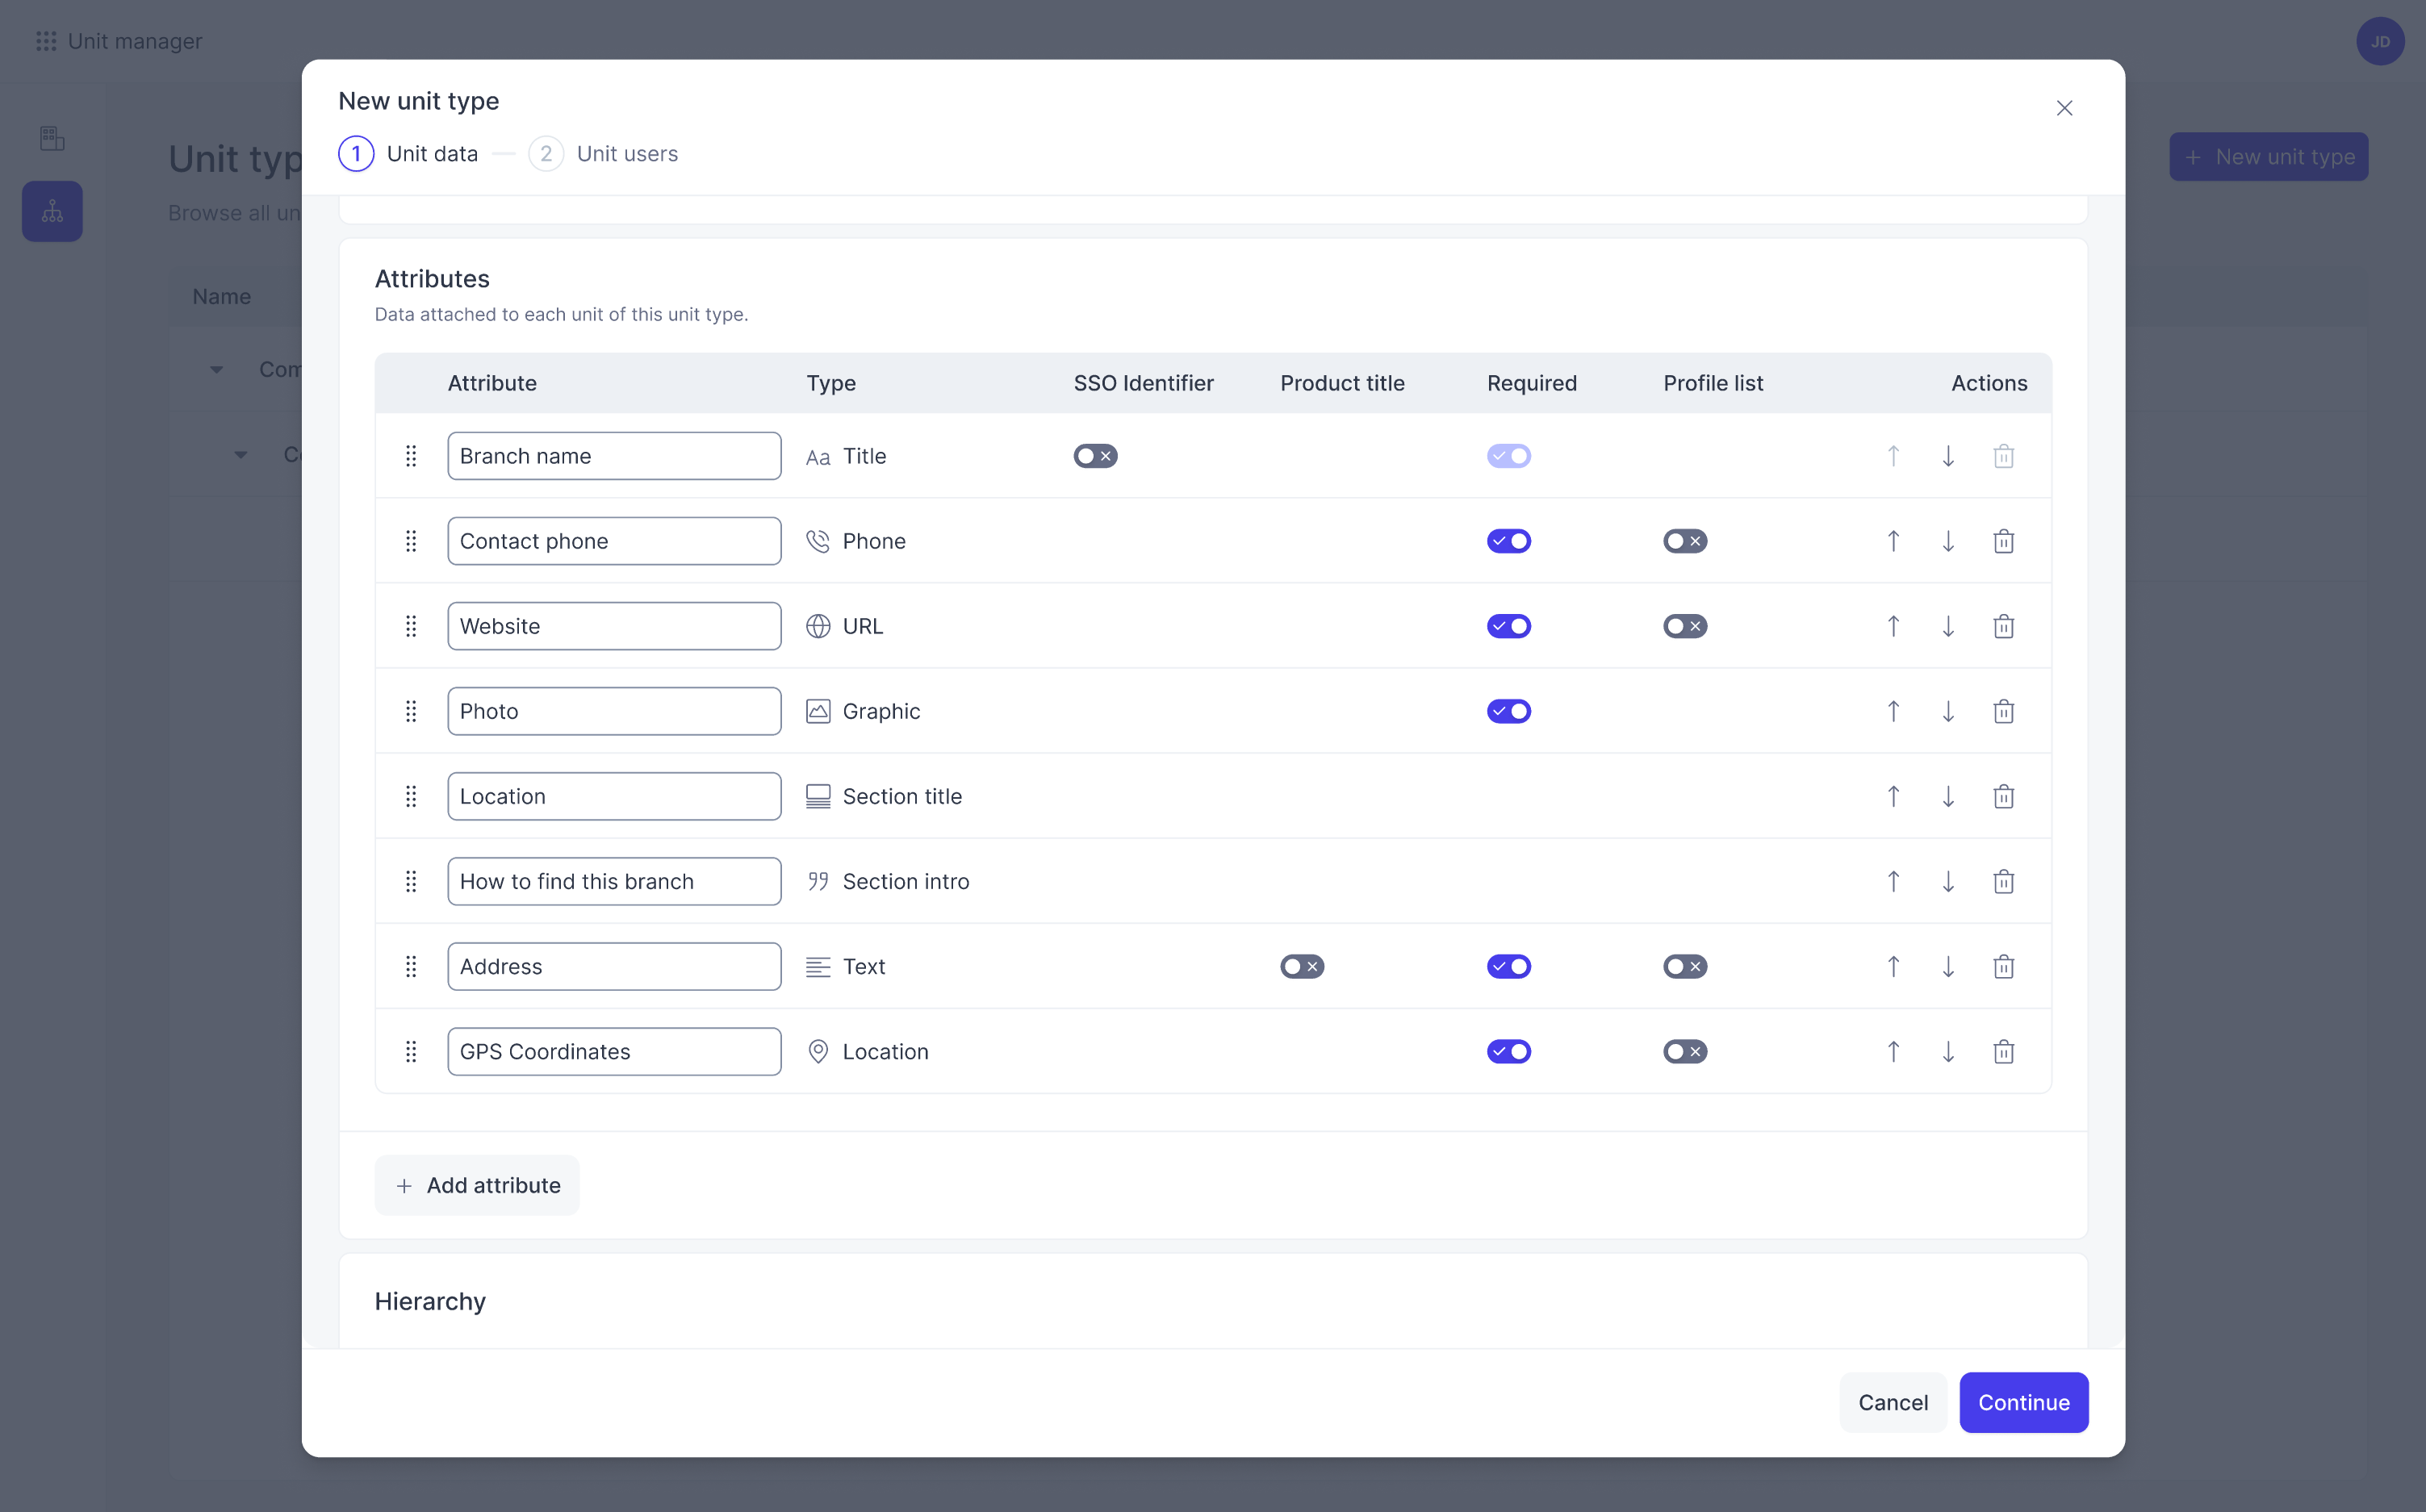Image resolution: width=2426 pixels, height=1512 pixels.
Task: Delete the GPS Coordinates attribute
Action: [2003, 1051]
